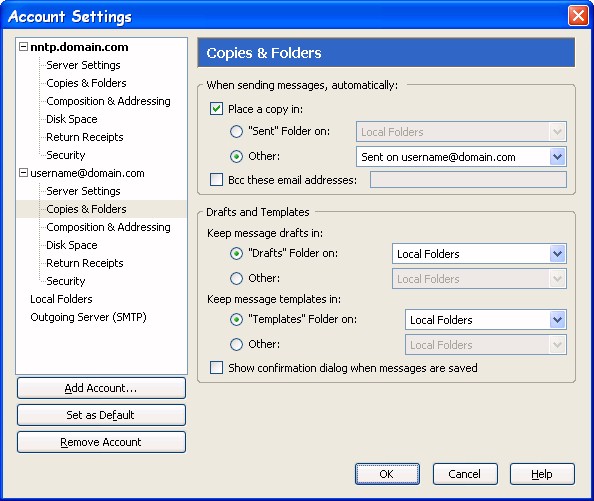Screen dimensions: 594x501
Task: Close the Account Settings dialog window
Action: [x=578, y=16]
